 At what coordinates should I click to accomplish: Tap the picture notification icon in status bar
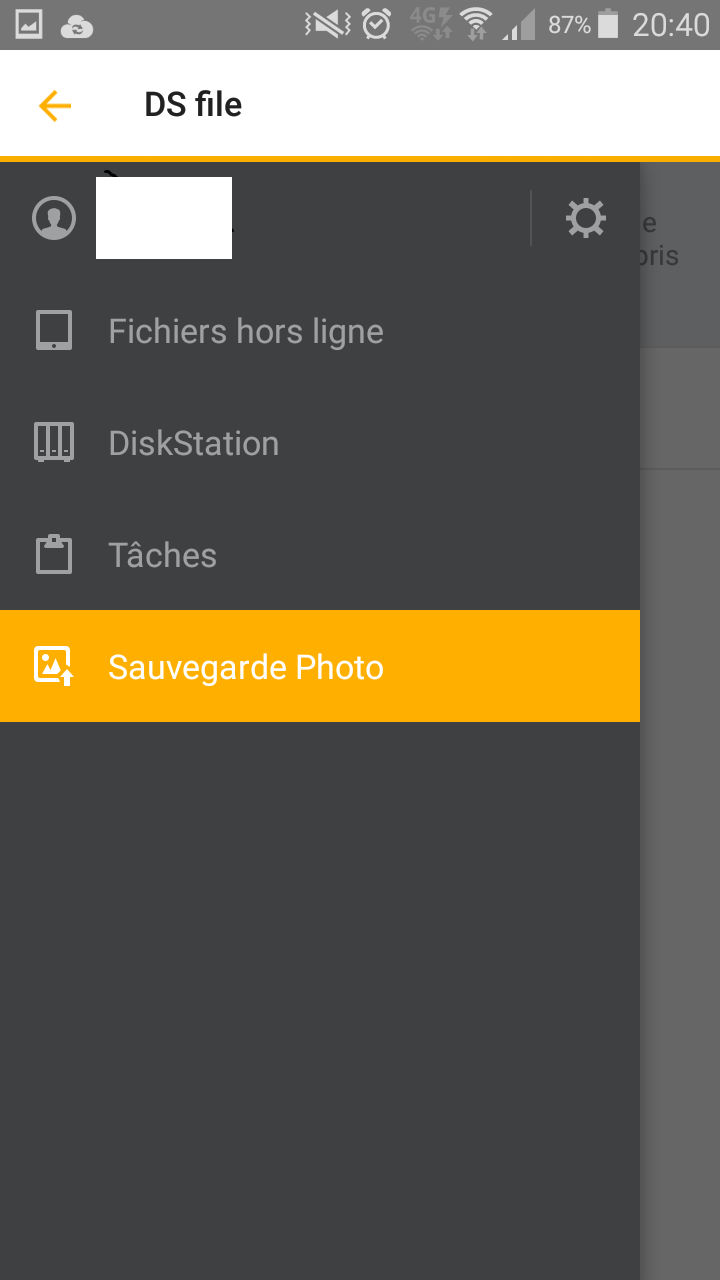tap(29, 25)
